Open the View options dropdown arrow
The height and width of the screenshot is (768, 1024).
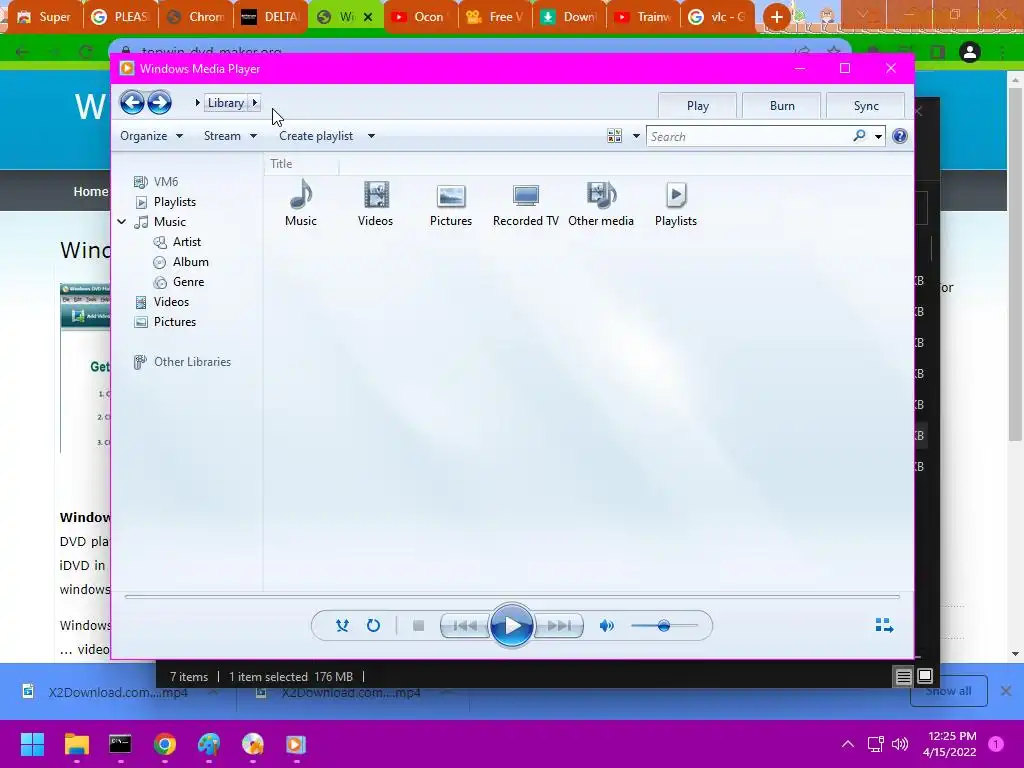pos(636,136)
